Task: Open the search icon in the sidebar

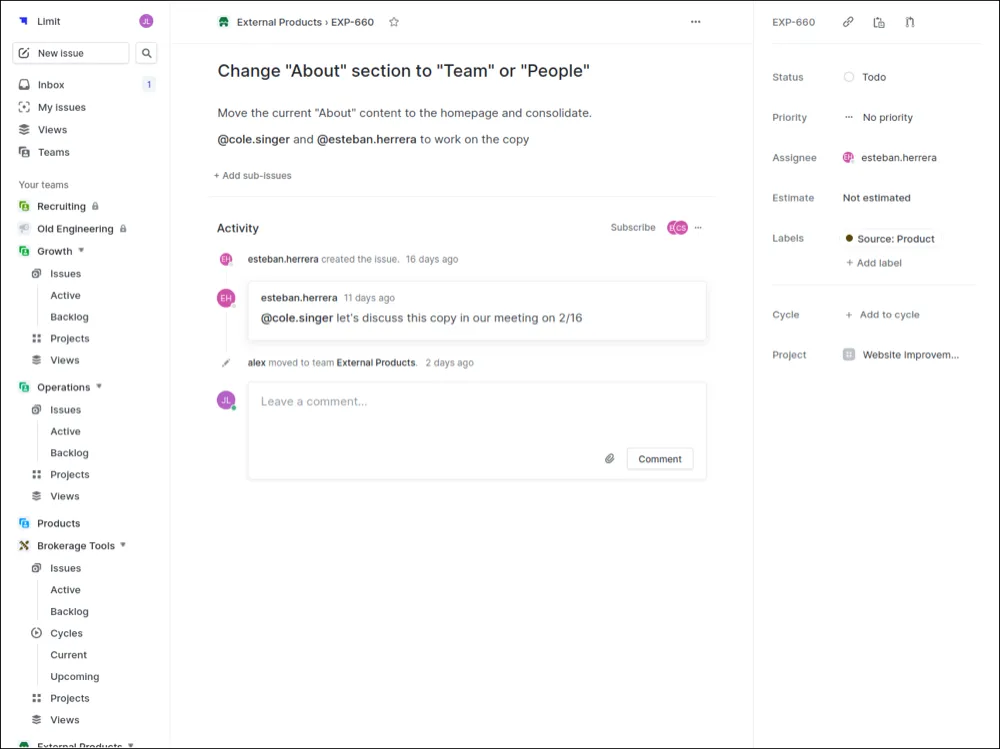Action: point(146,52)
